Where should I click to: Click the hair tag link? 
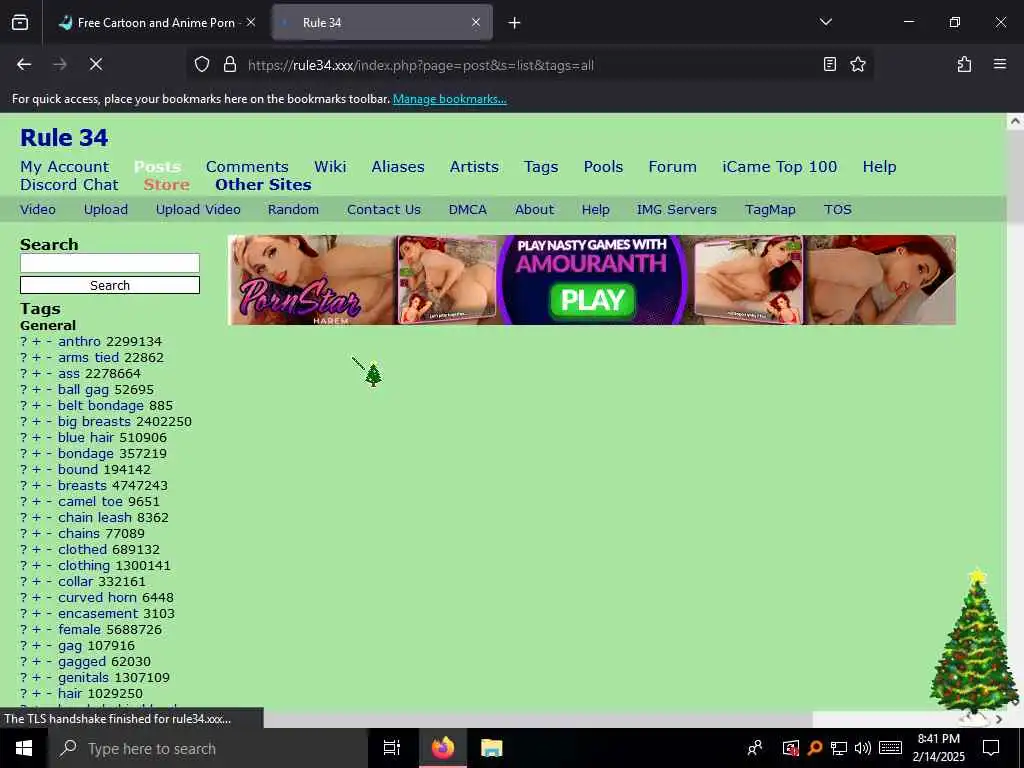70,693
